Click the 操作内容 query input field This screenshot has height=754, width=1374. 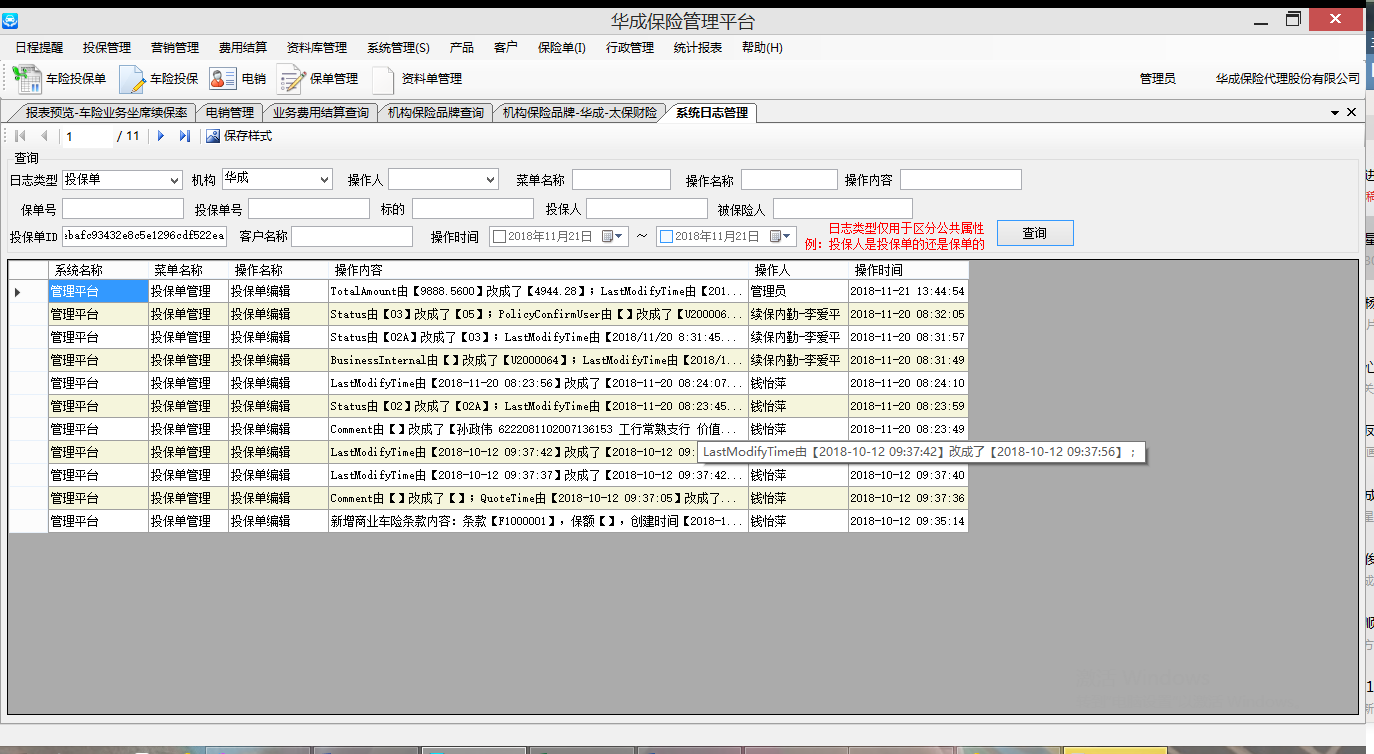click(x=961, y=180)
